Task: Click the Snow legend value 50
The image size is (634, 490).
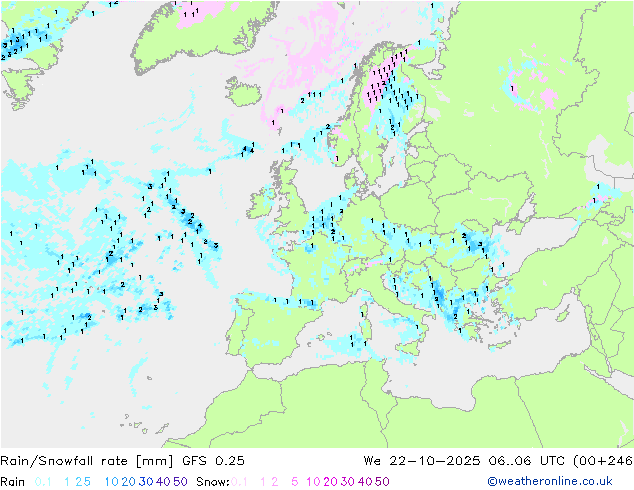Action: [382, 482]
